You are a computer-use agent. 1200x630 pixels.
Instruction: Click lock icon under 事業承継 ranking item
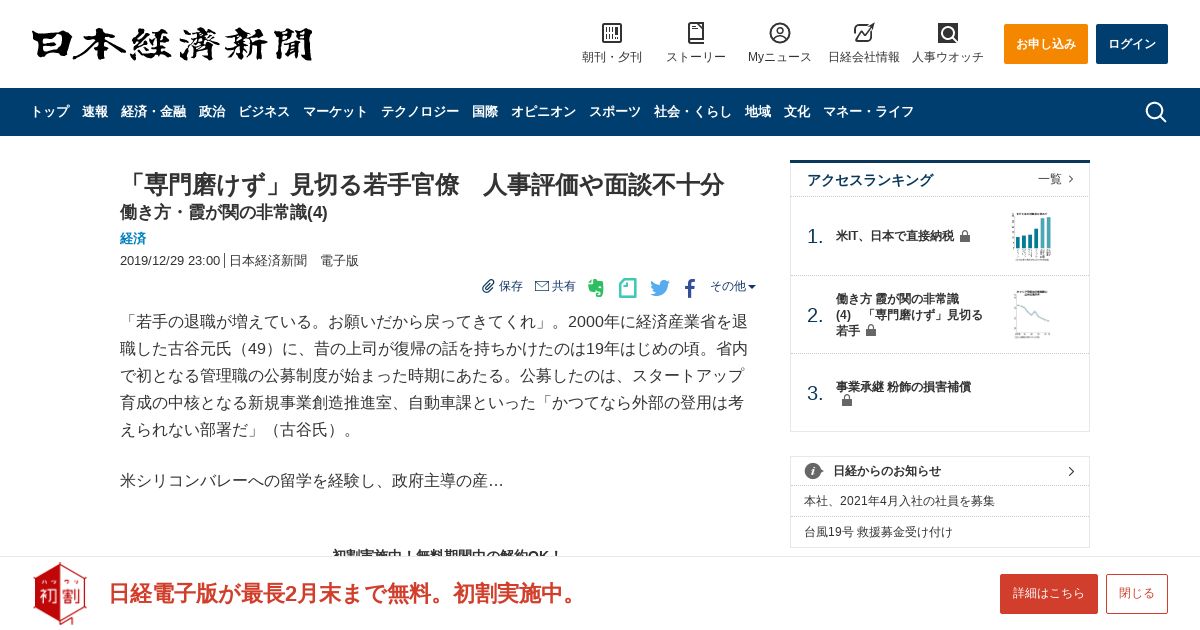click(x=847, y=401)
